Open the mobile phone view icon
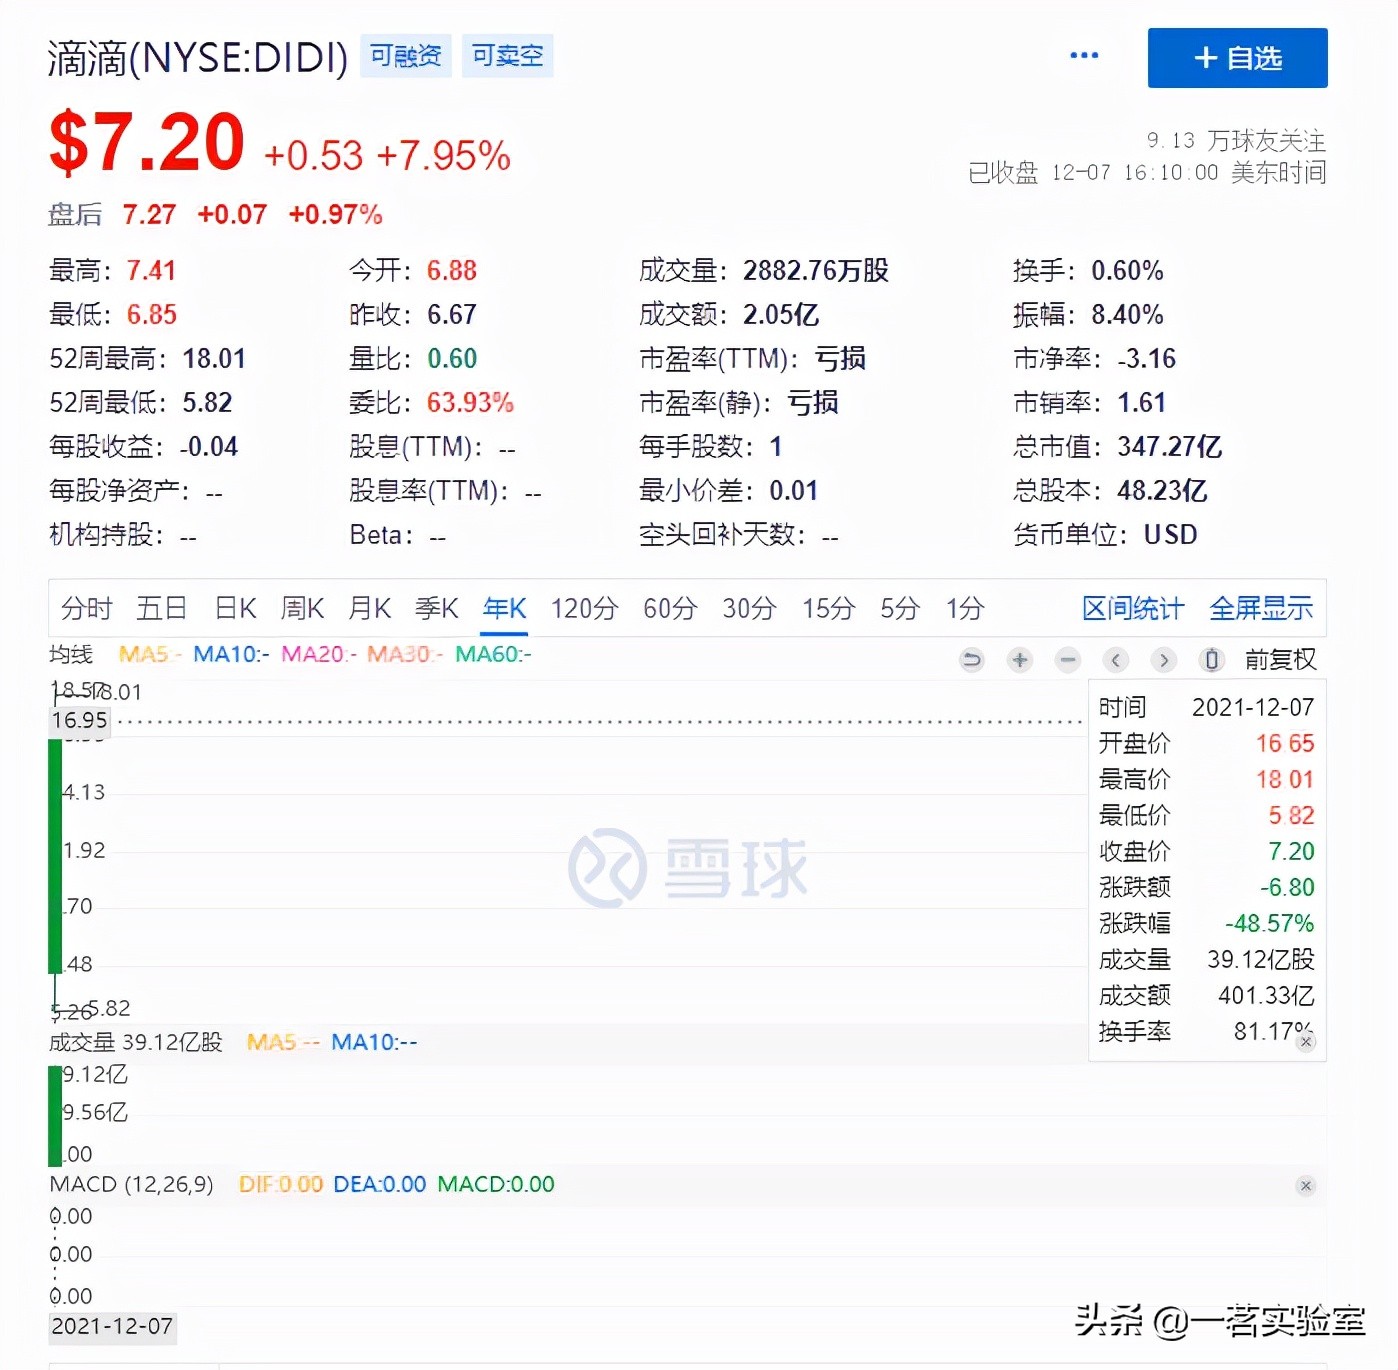This screenshot has height=1370, width=1398. pyautogui.click(x=1211, y=660)
